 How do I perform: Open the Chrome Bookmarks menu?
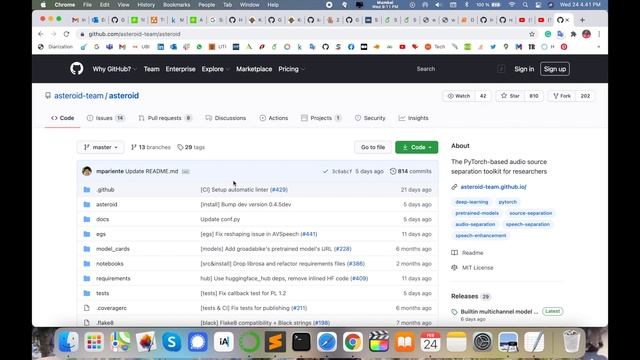point(176,5)
